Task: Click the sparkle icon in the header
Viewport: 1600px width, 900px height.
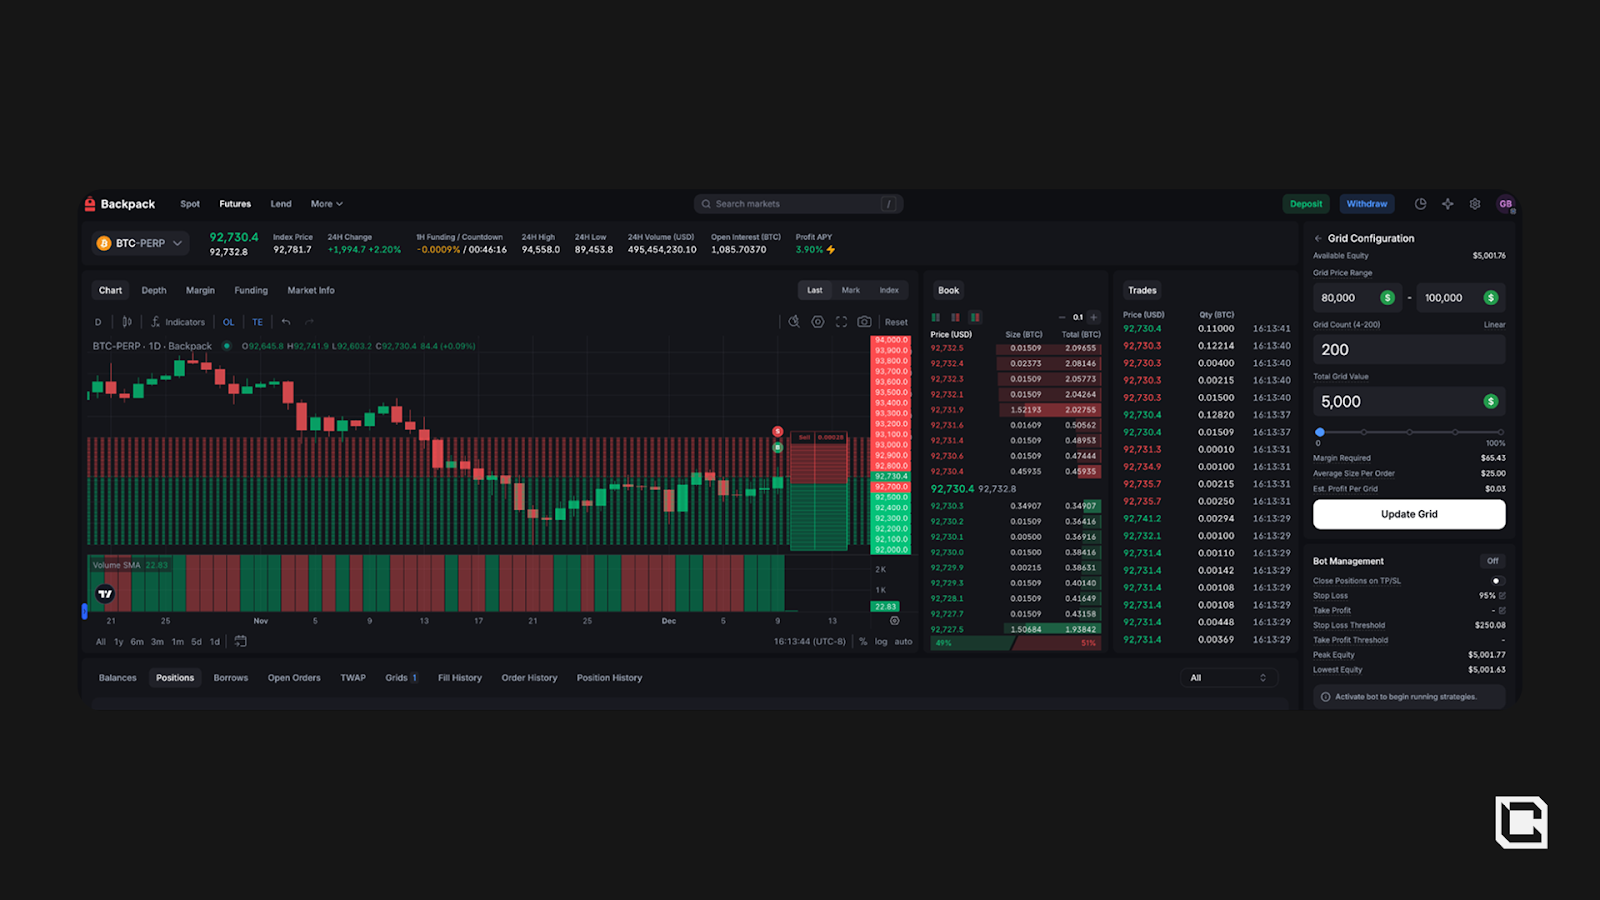Action: click(1447, 204)
